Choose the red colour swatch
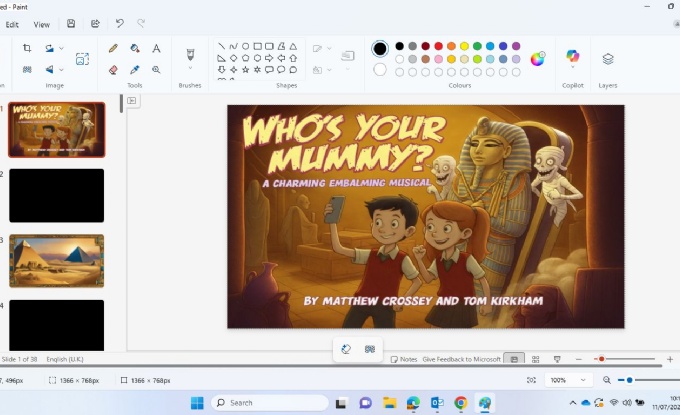This screenshot has width=680, height=415. tap(438, 46)
